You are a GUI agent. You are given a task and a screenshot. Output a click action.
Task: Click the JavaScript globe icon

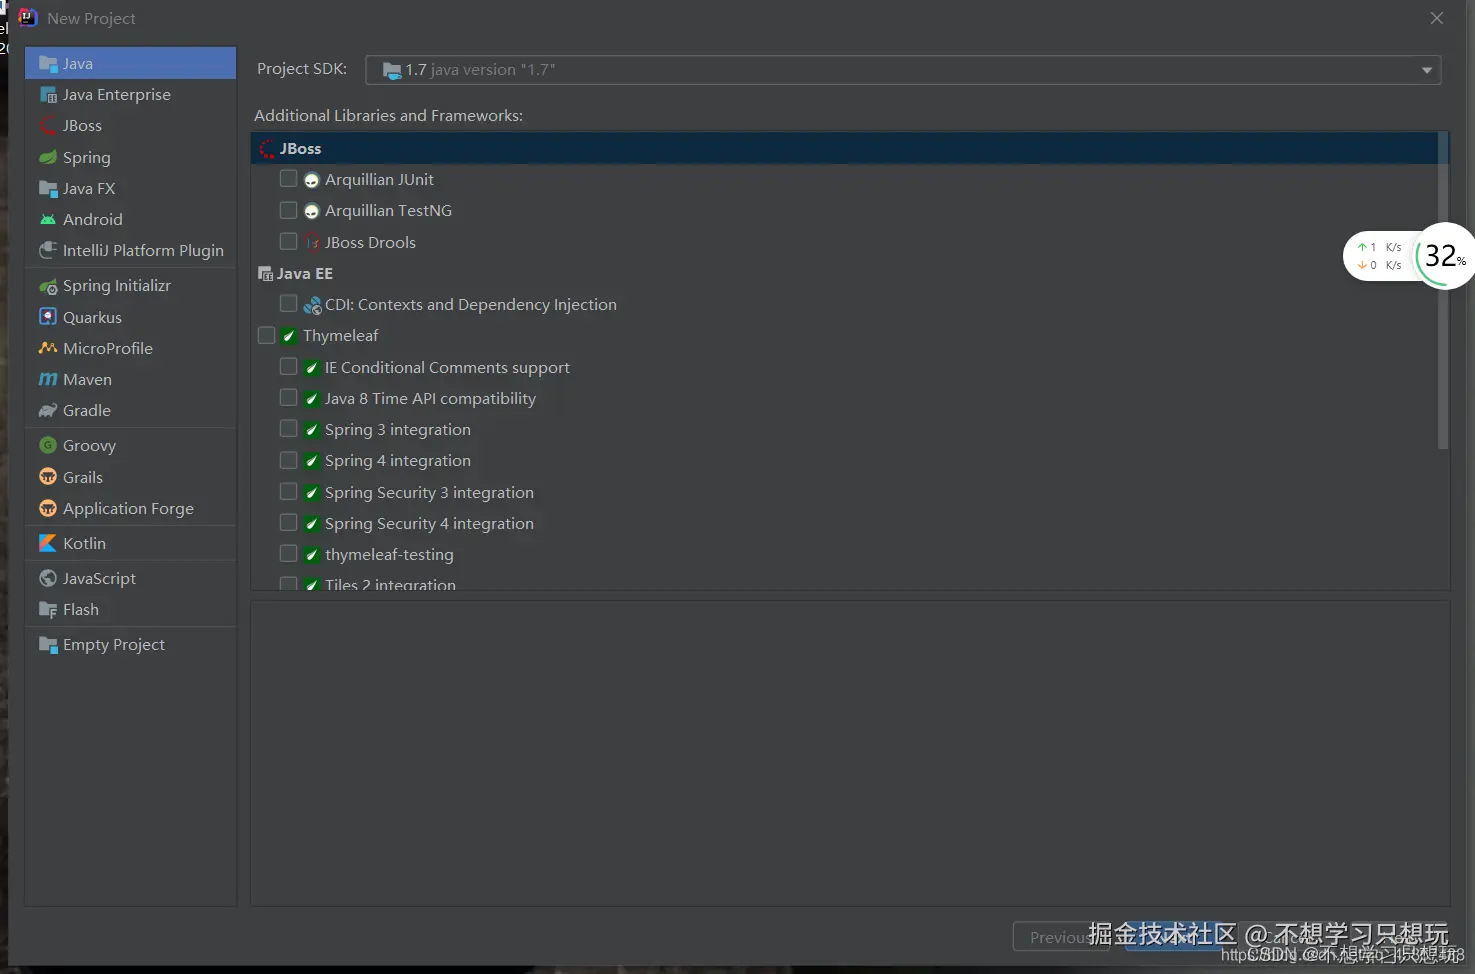tap(48, 578)
